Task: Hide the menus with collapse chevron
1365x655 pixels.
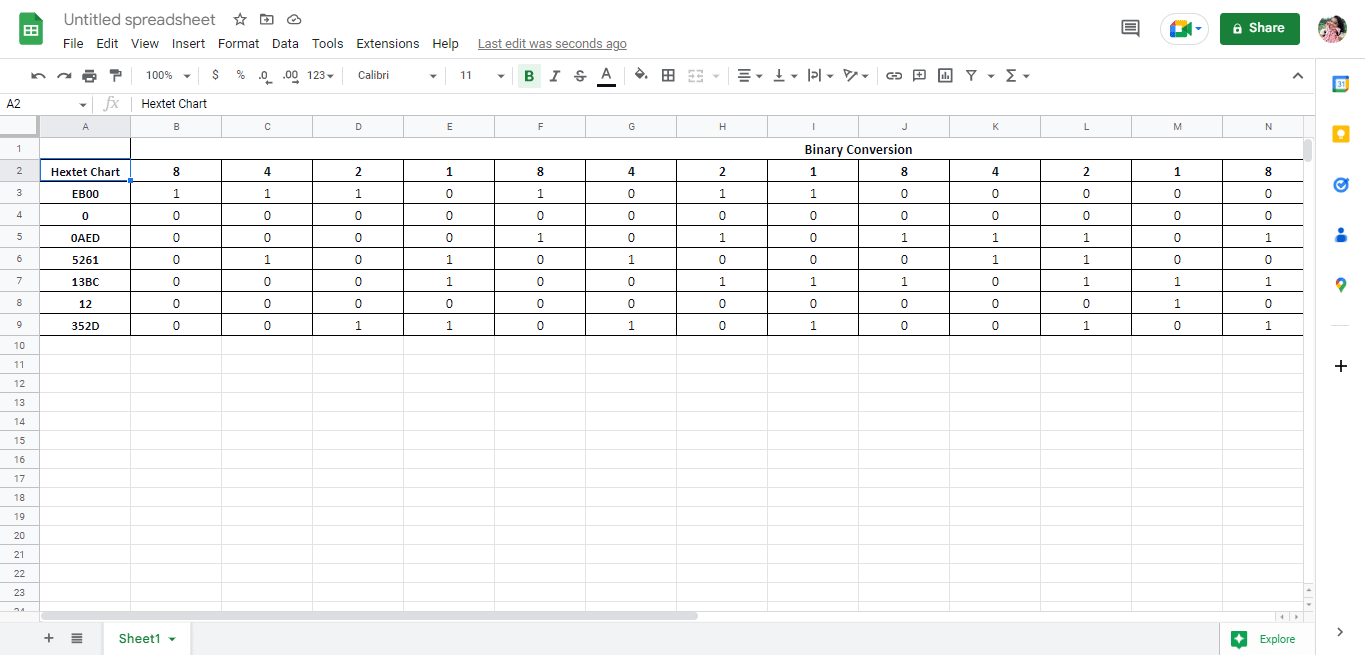Action: 1298,76
